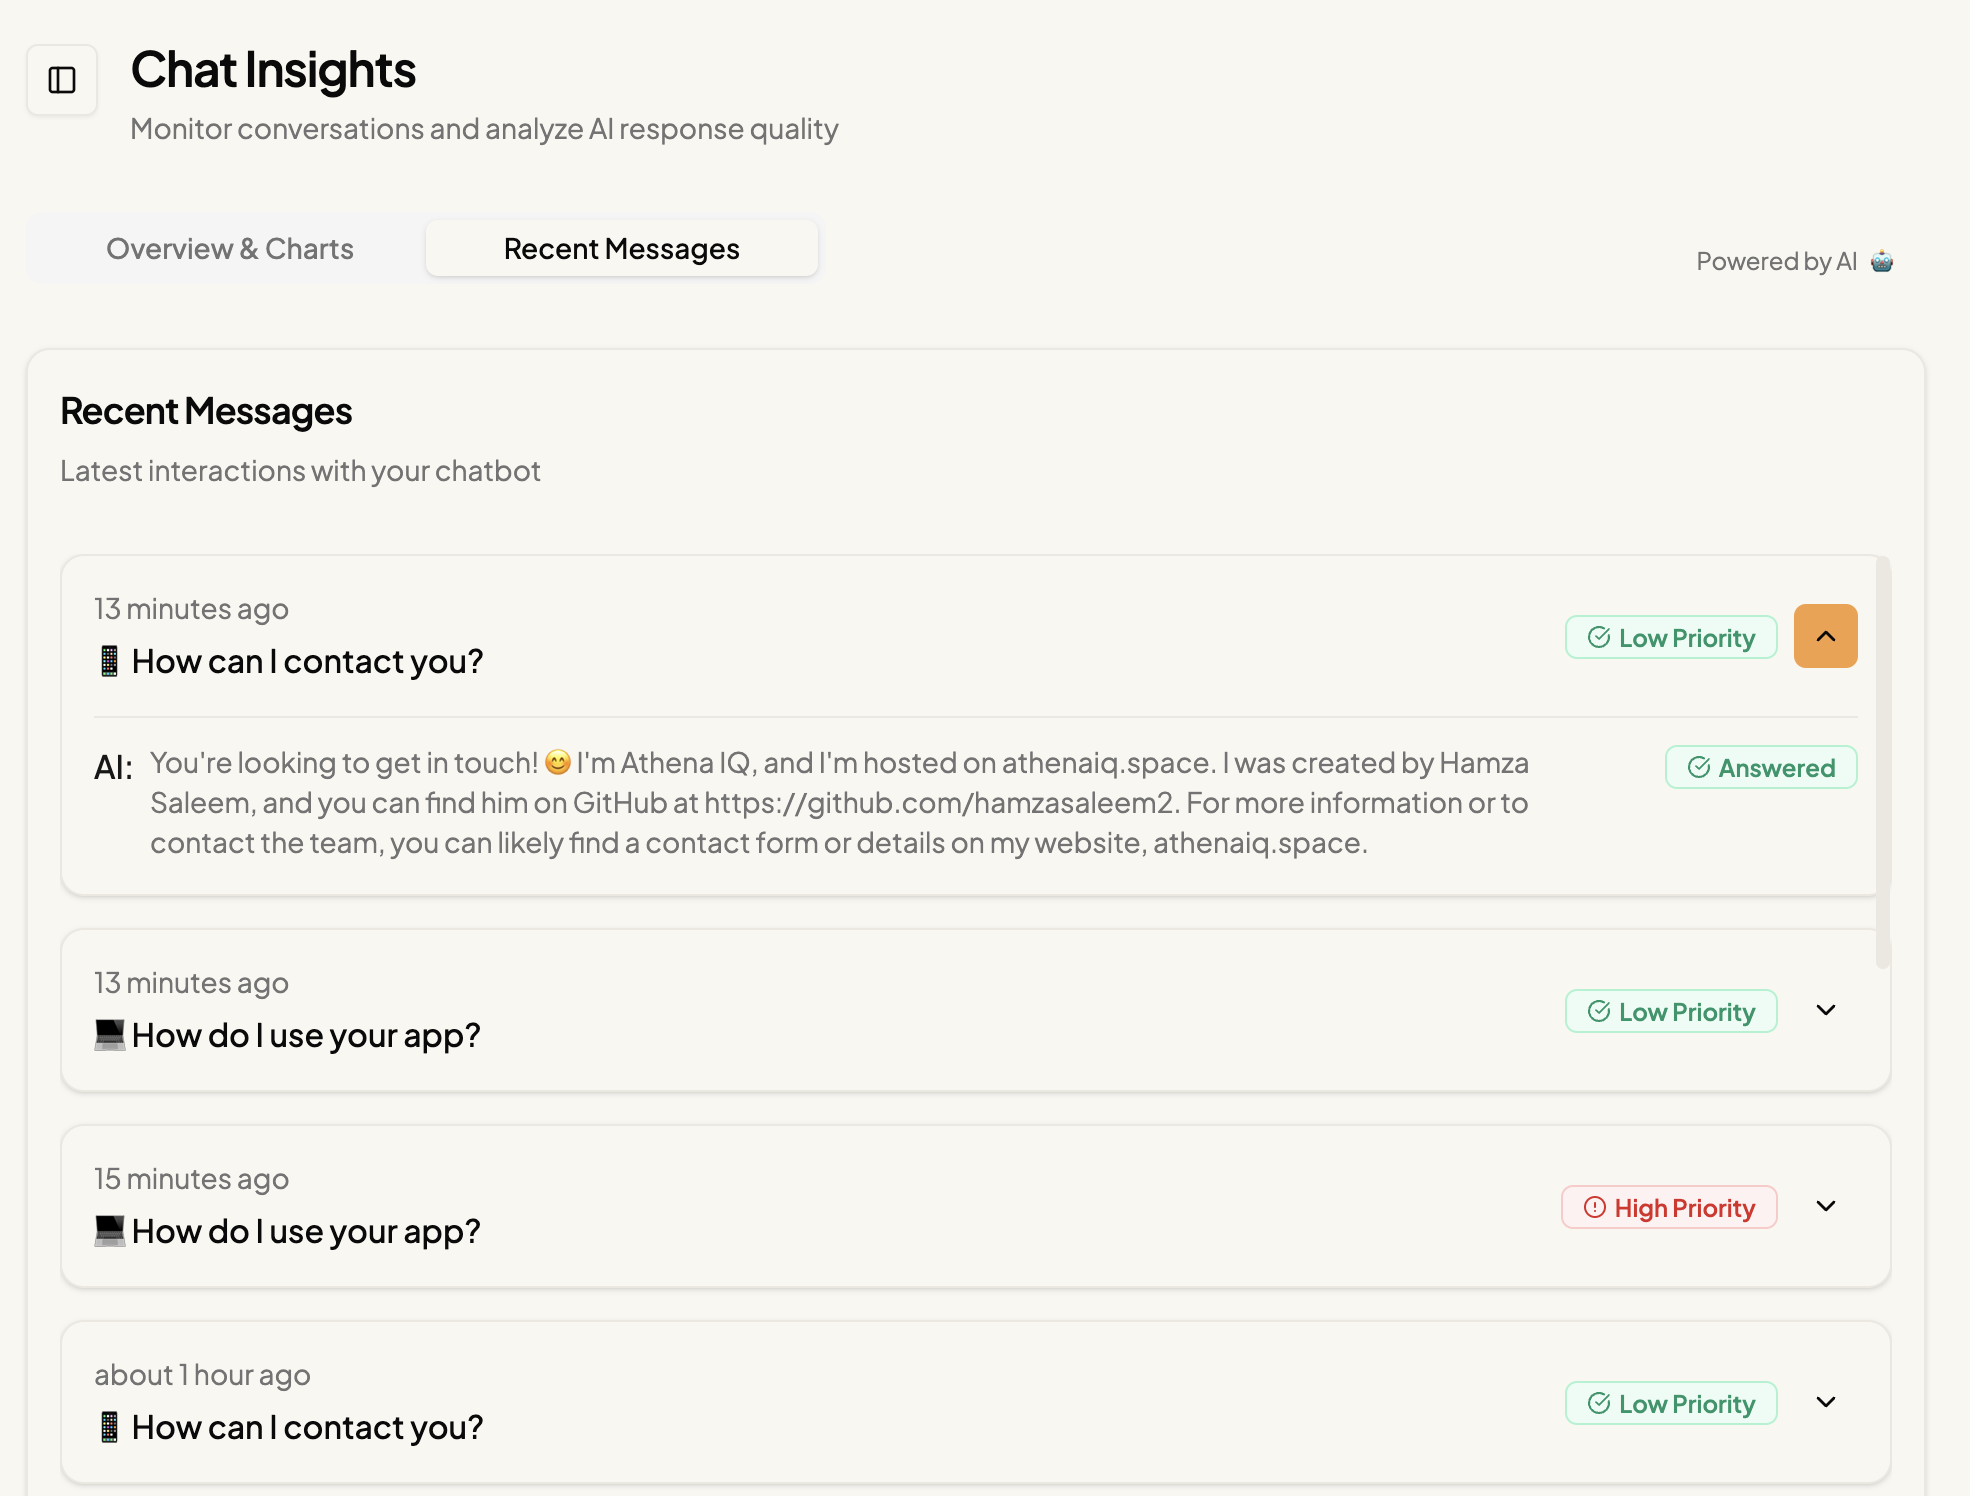Collapse the expanded 'How can I contact you?' message
Screen dimensions: 1970x1496
(x=1825, y=636)
